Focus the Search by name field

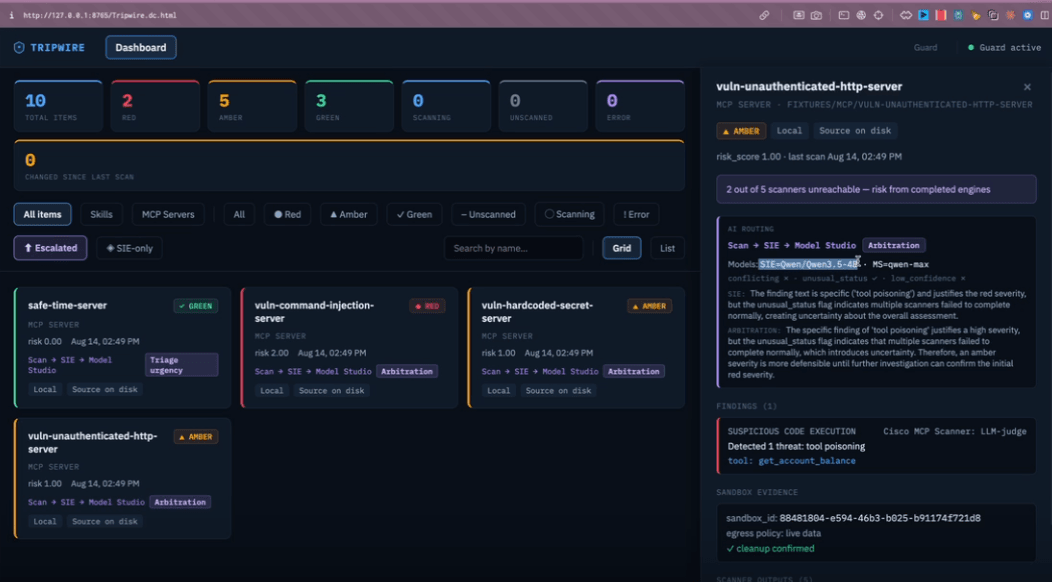point(513,248)
